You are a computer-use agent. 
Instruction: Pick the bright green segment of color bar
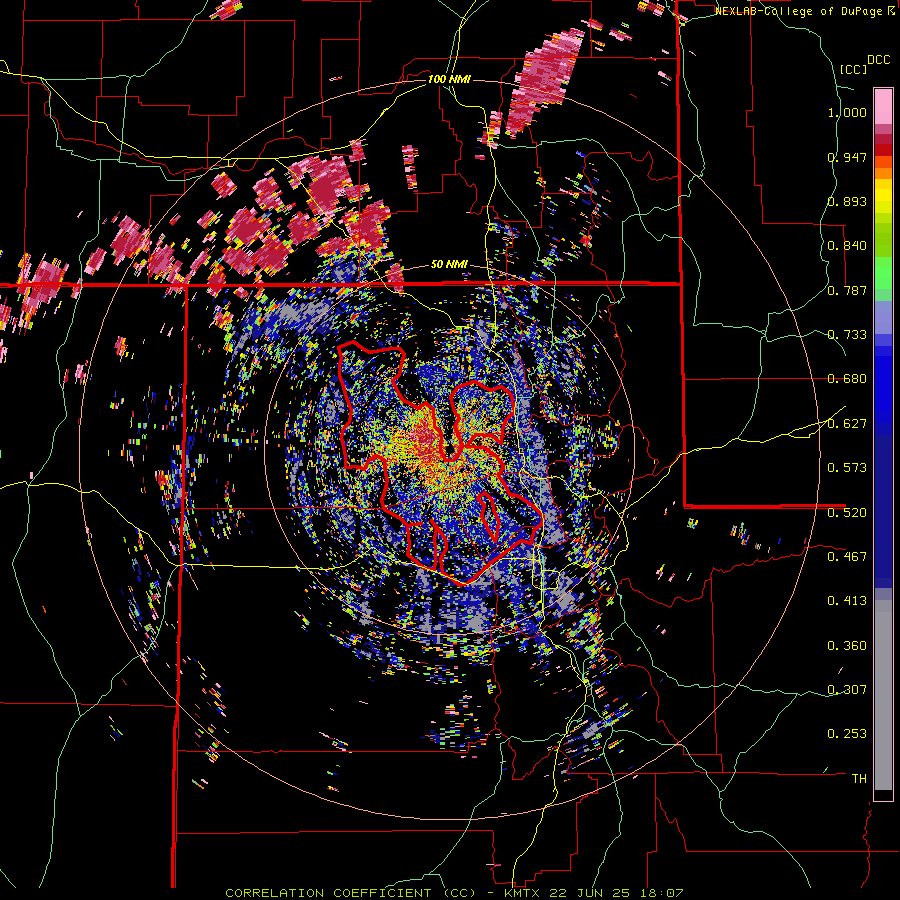[883, 273]
